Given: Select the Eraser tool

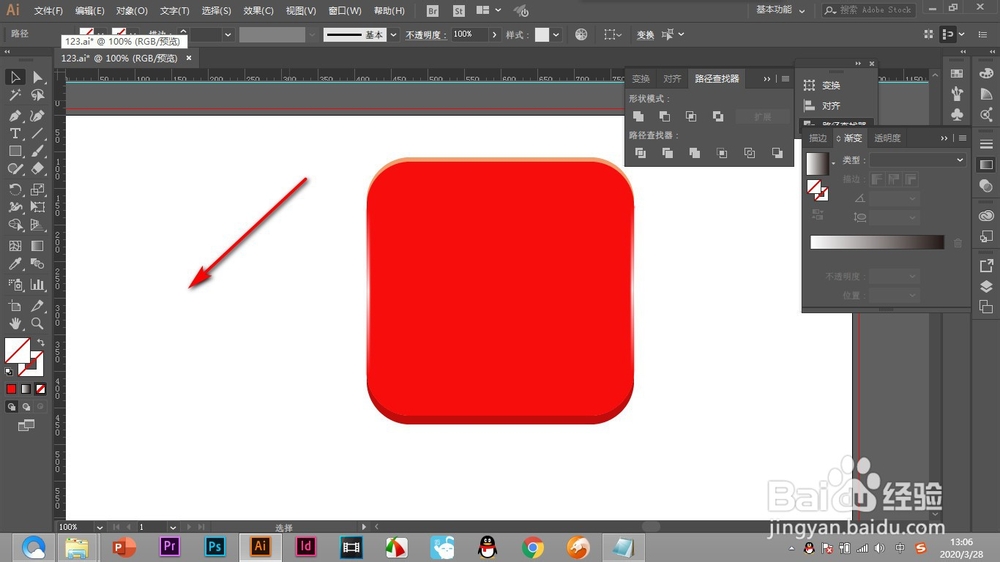Looking at the screenshot, I should [x=38, y=169].
